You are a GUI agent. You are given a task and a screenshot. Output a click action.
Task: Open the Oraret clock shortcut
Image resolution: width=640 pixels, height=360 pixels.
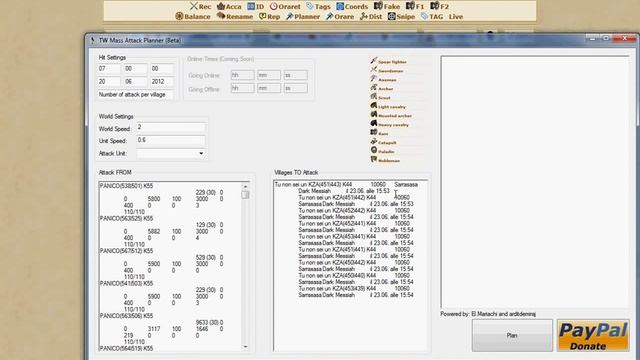pyautogui.click(x=285, y=6)
